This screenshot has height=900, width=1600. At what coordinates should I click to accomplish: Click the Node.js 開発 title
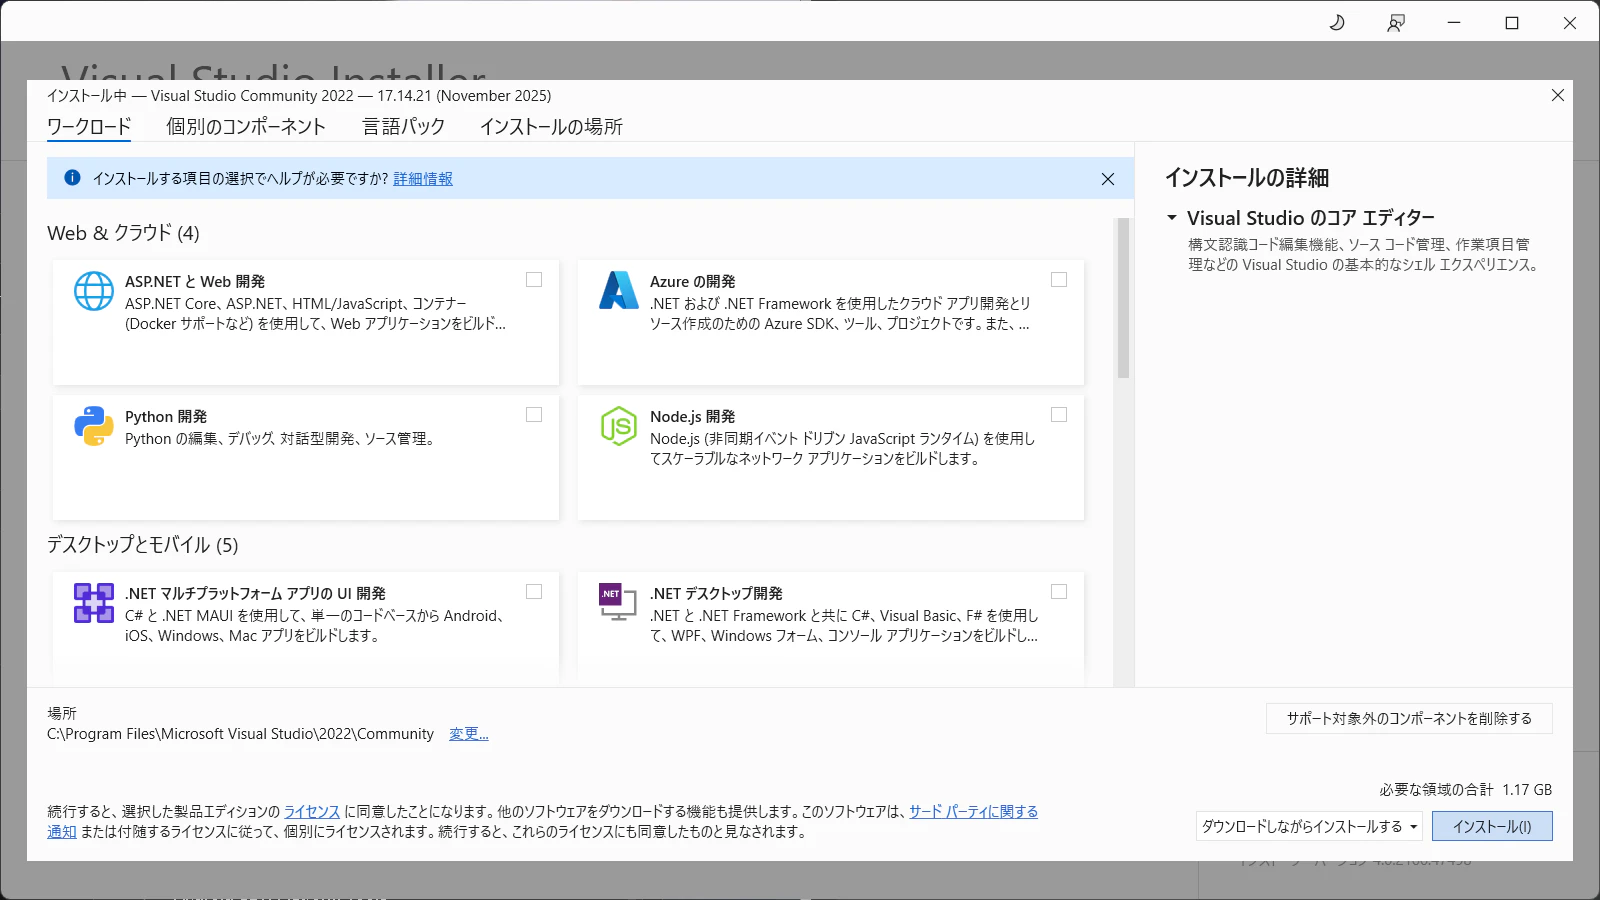tap(692, 417)
